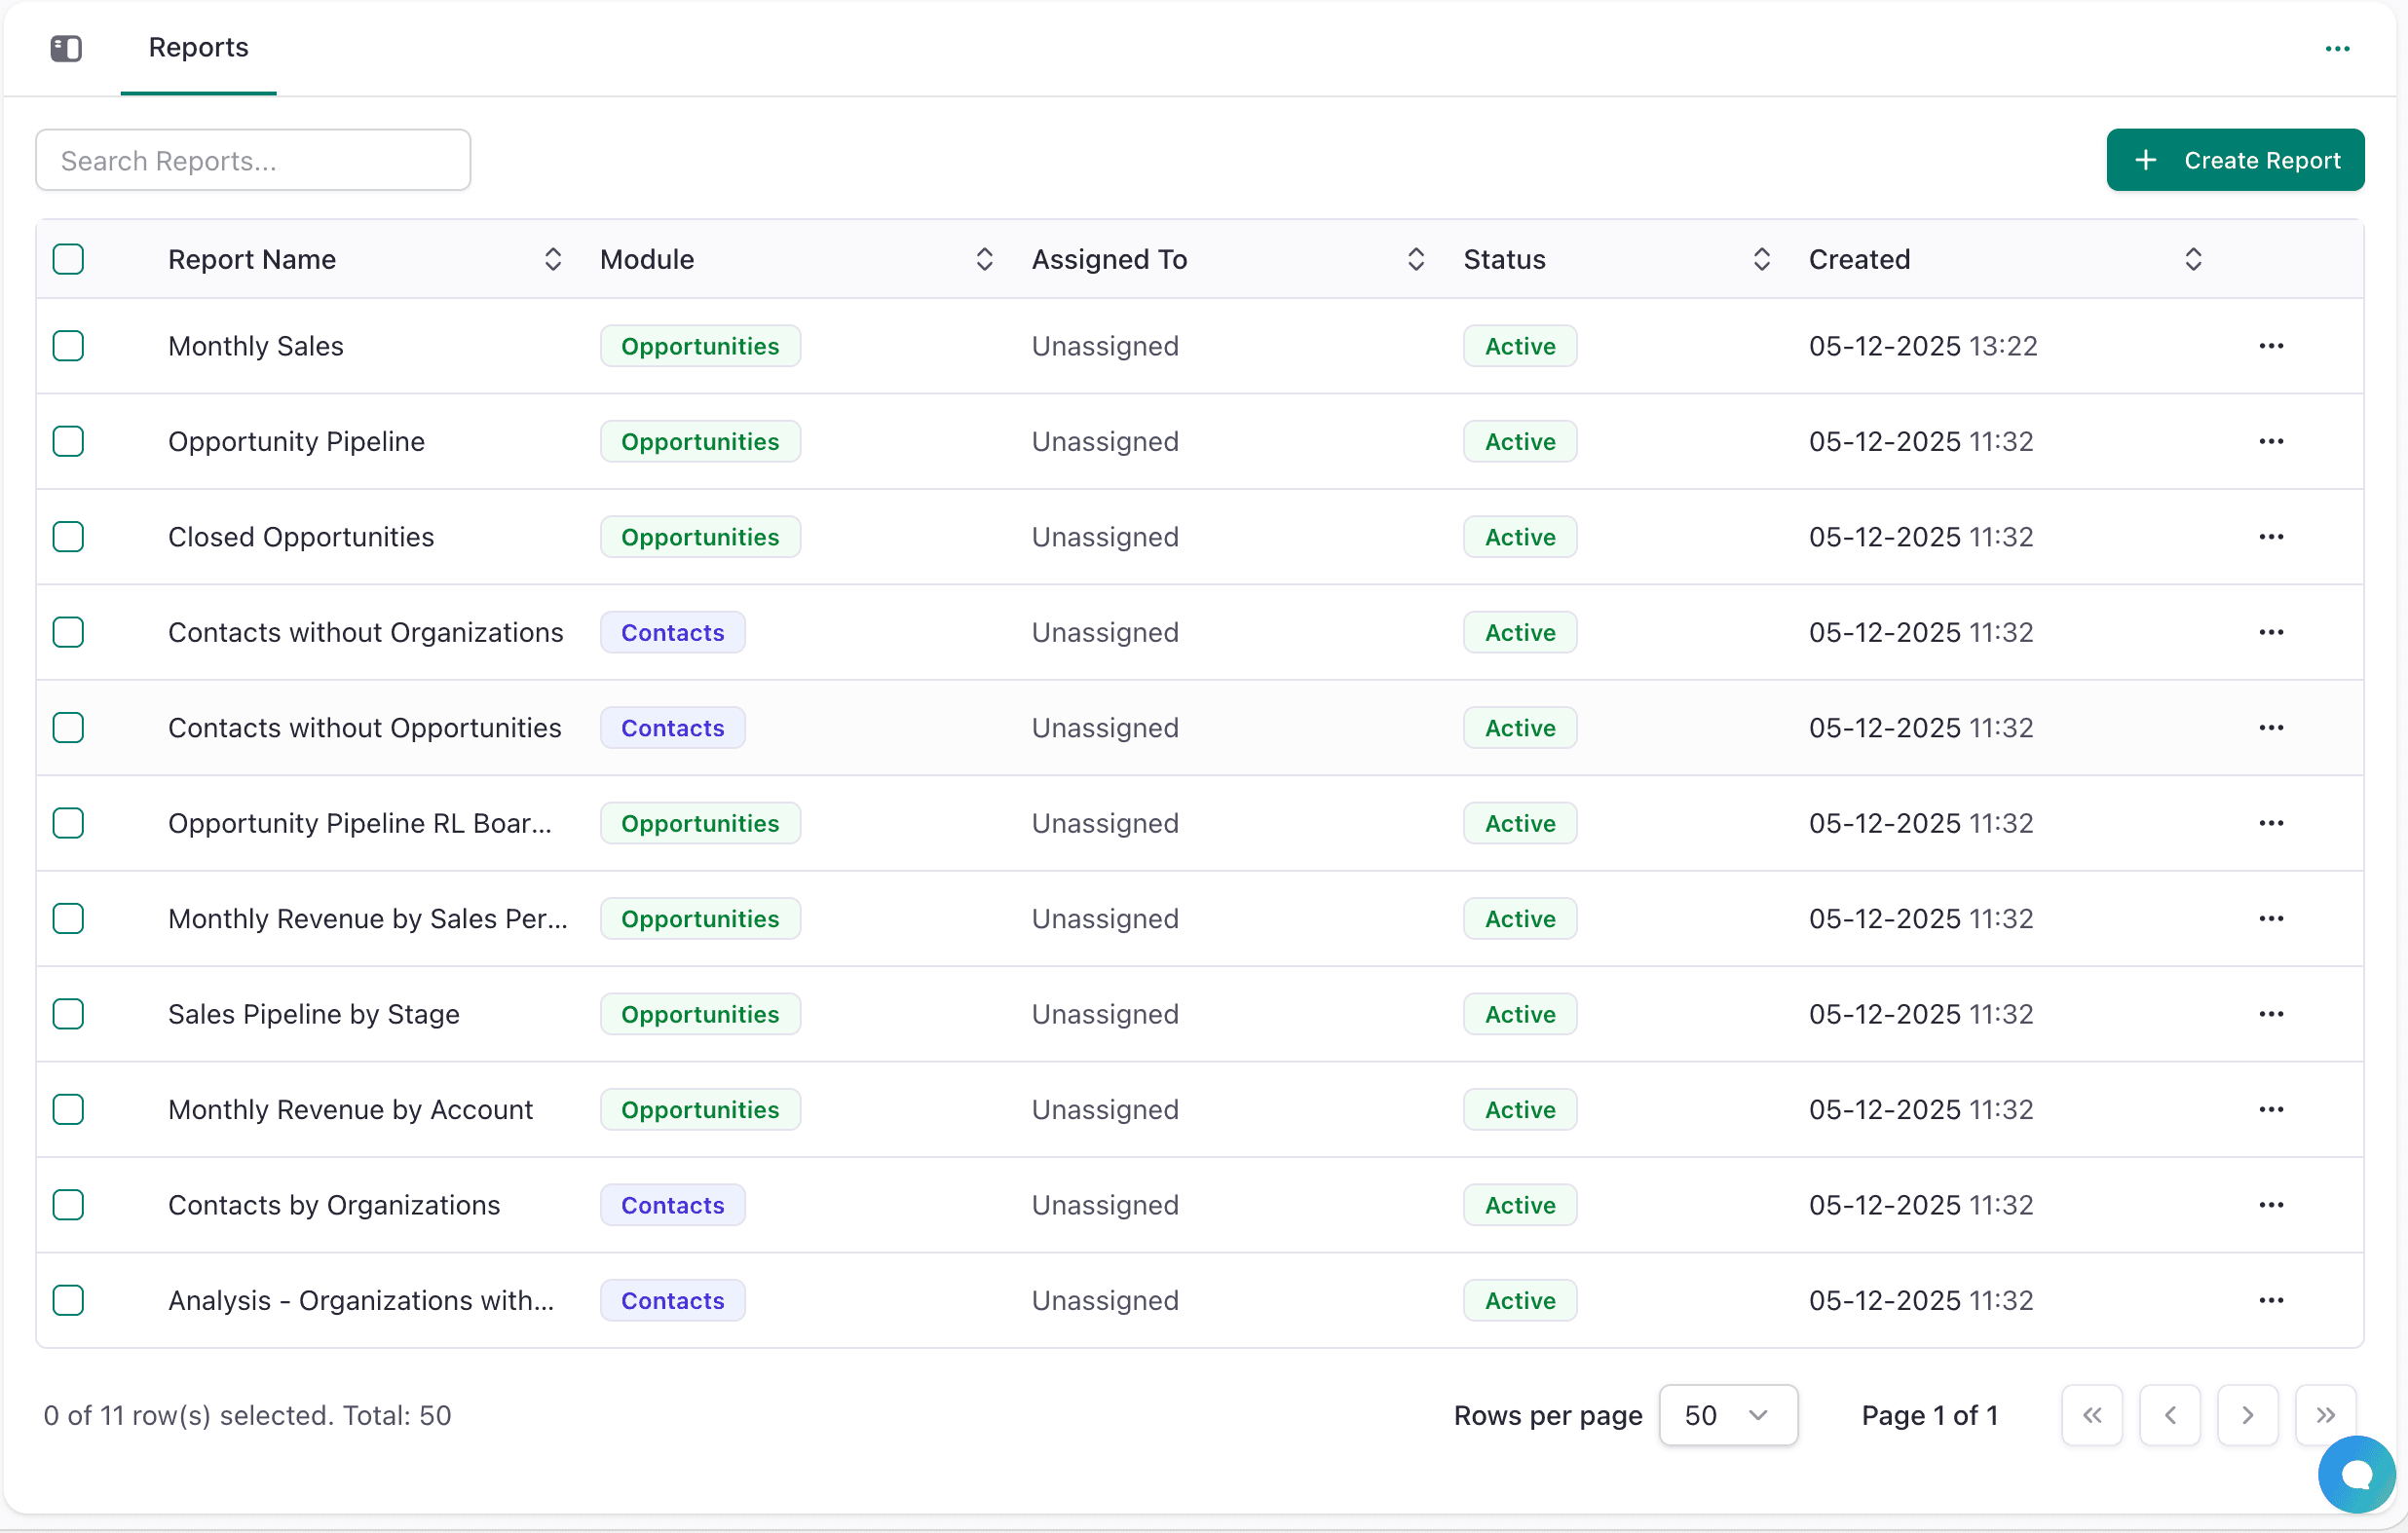Image resolution: width=2408 pixels, height=1533 pixels.
Task: Go to the first page
Action: [2092, 1415]
